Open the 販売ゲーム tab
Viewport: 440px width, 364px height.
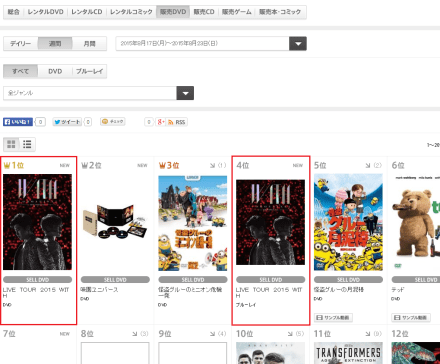237,12
